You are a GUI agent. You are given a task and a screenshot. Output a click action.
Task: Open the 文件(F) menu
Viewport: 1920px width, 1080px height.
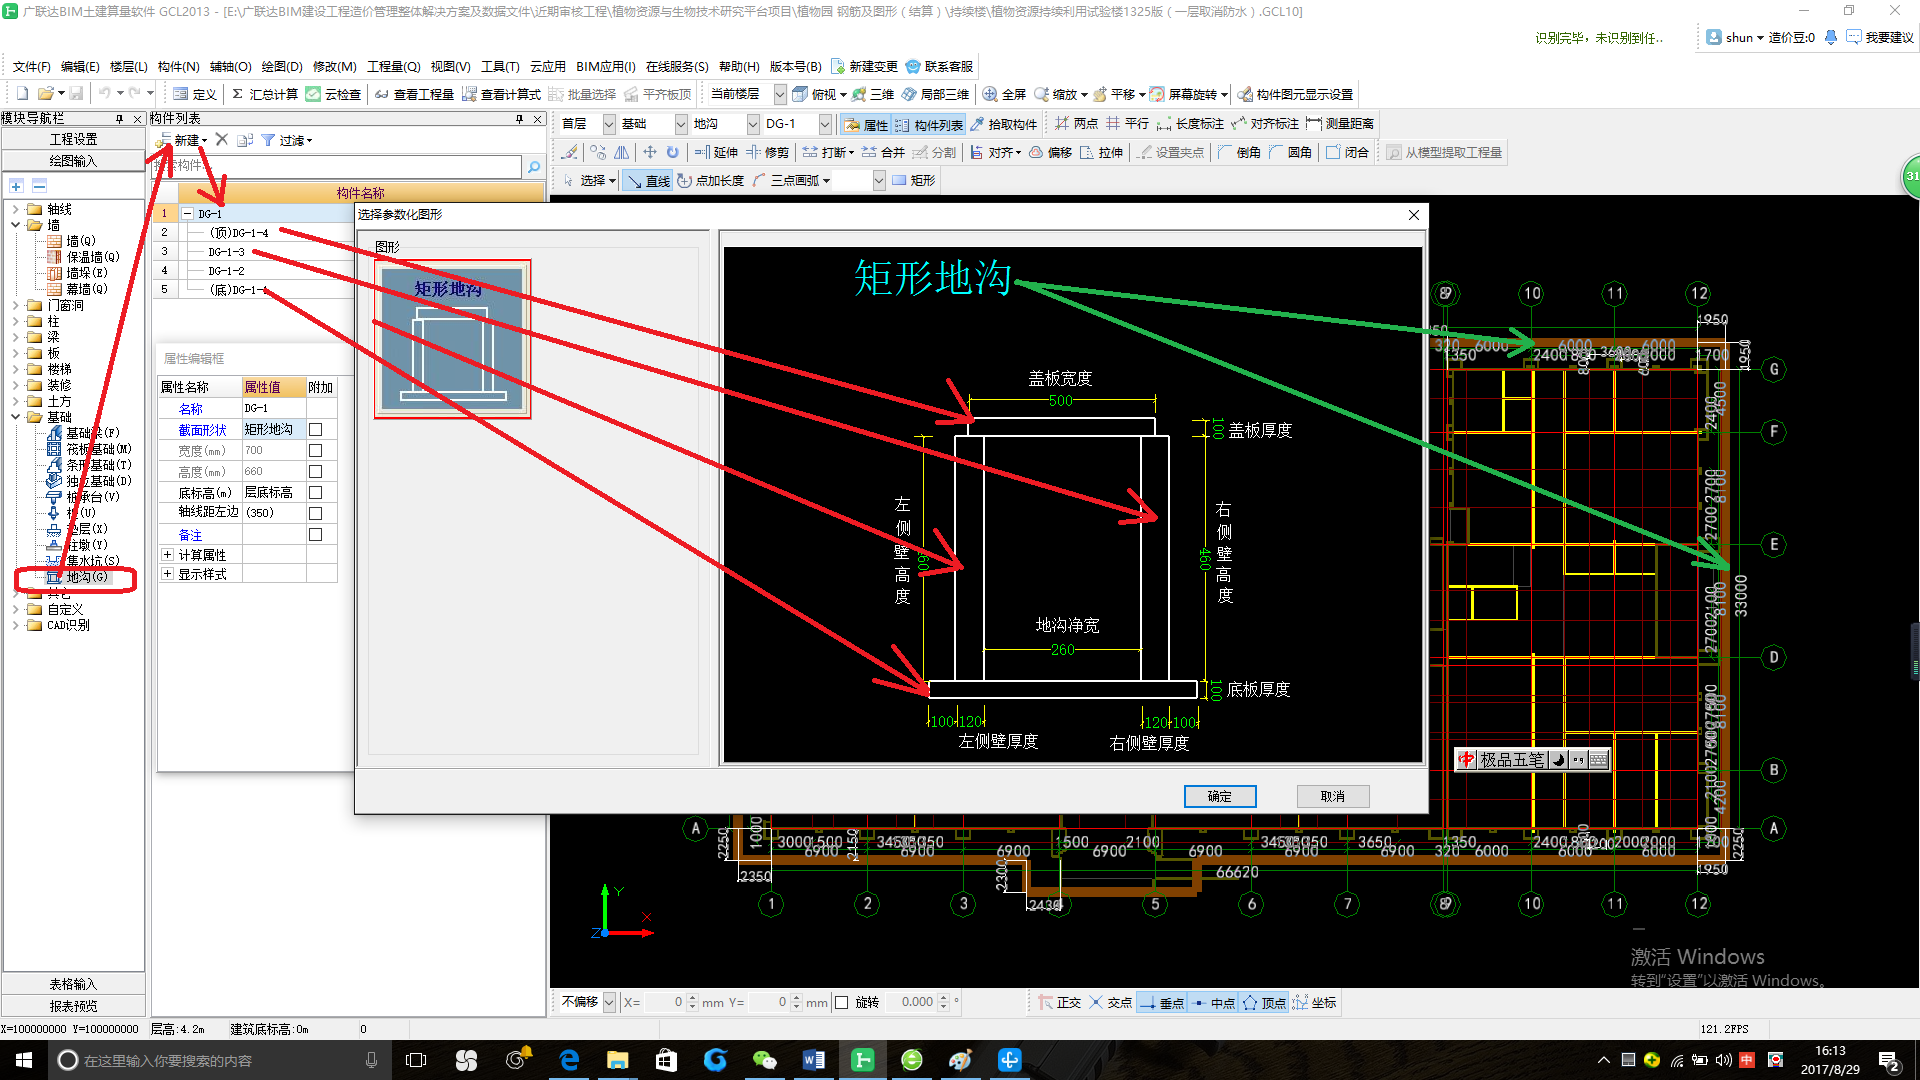pyautogui.click(x=31, y=67)
